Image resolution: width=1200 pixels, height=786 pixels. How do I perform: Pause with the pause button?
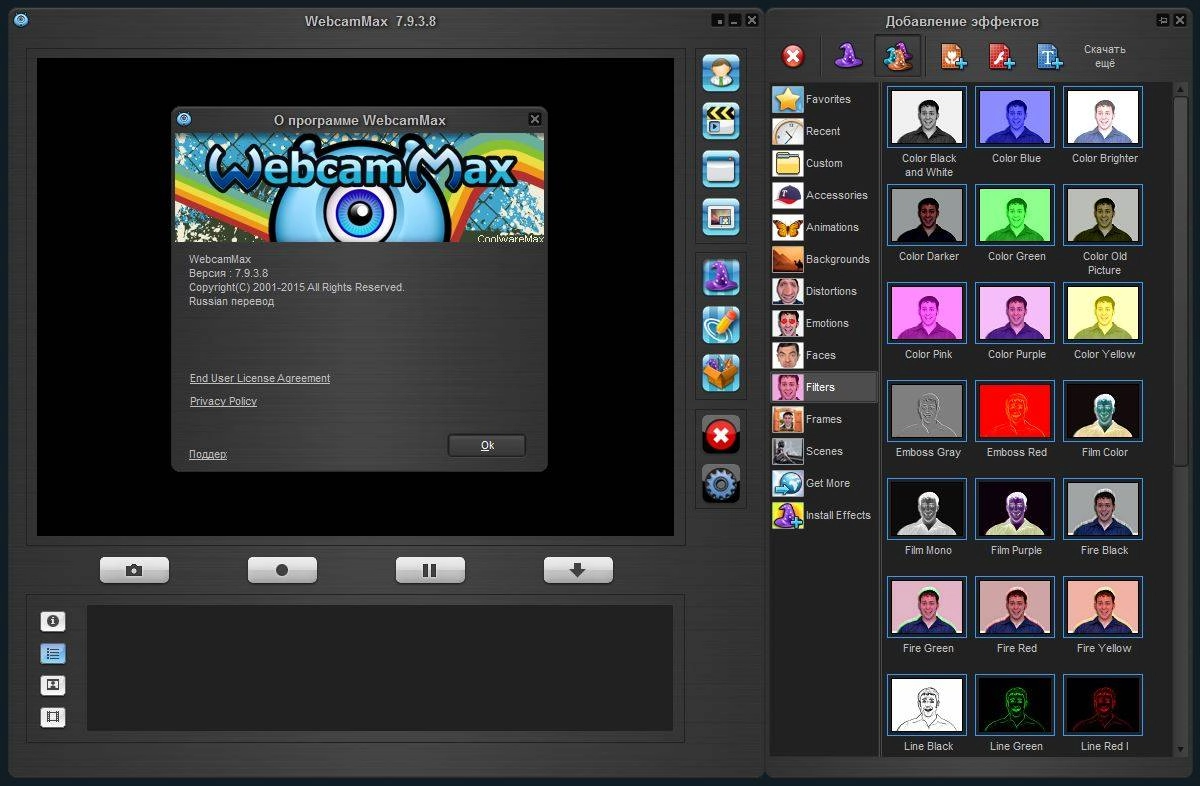[x=430, y=570]
